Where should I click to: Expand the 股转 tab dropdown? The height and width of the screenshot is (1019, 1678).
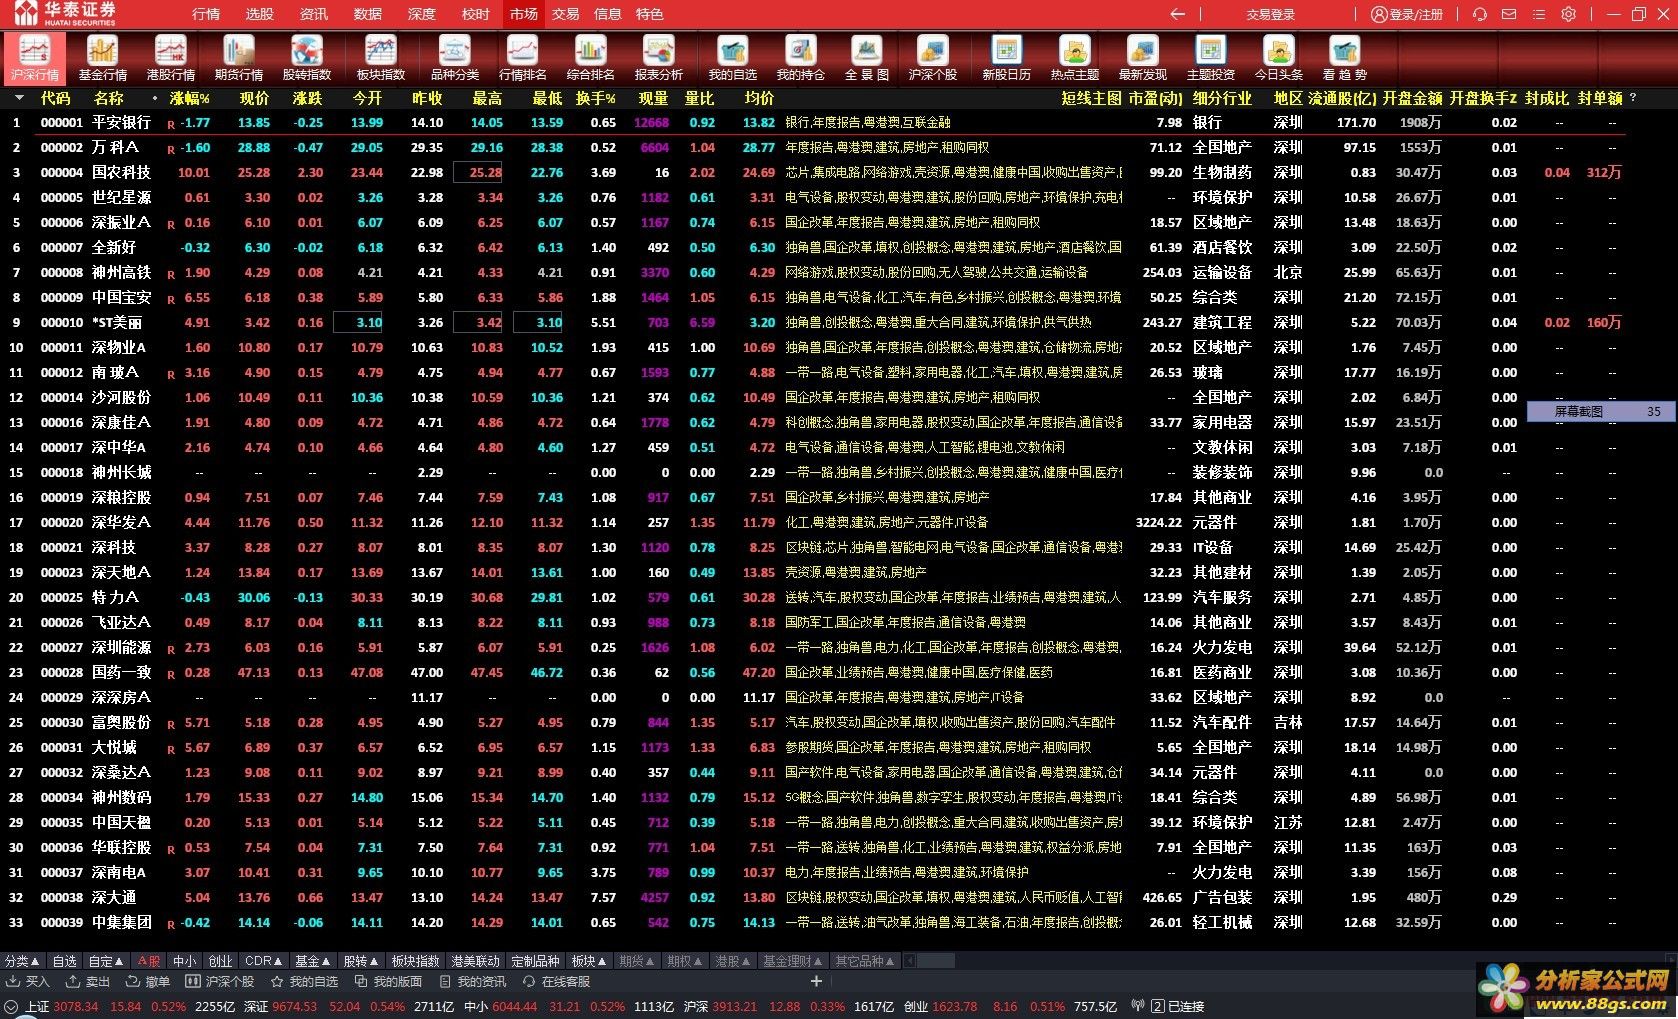click(361, 961)
